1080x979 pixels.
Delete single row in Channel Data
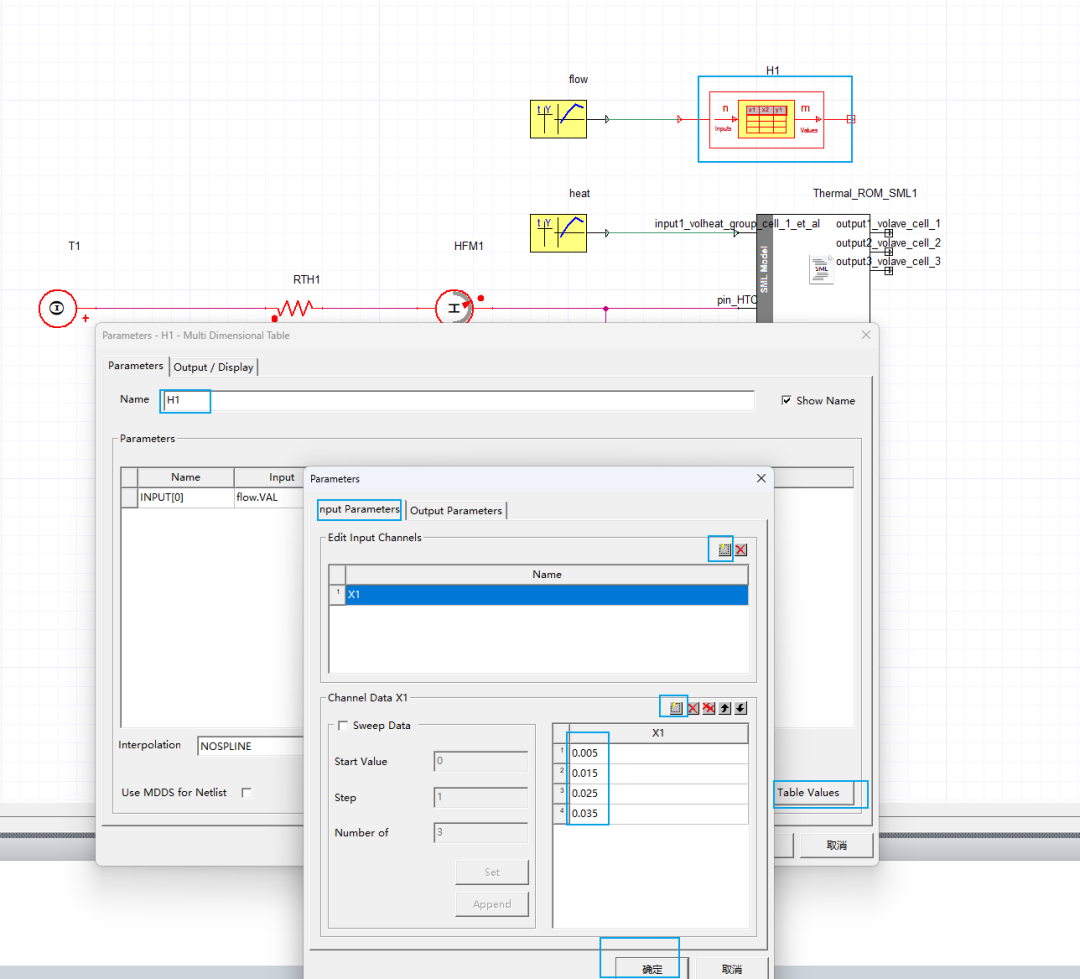[692, 708]
